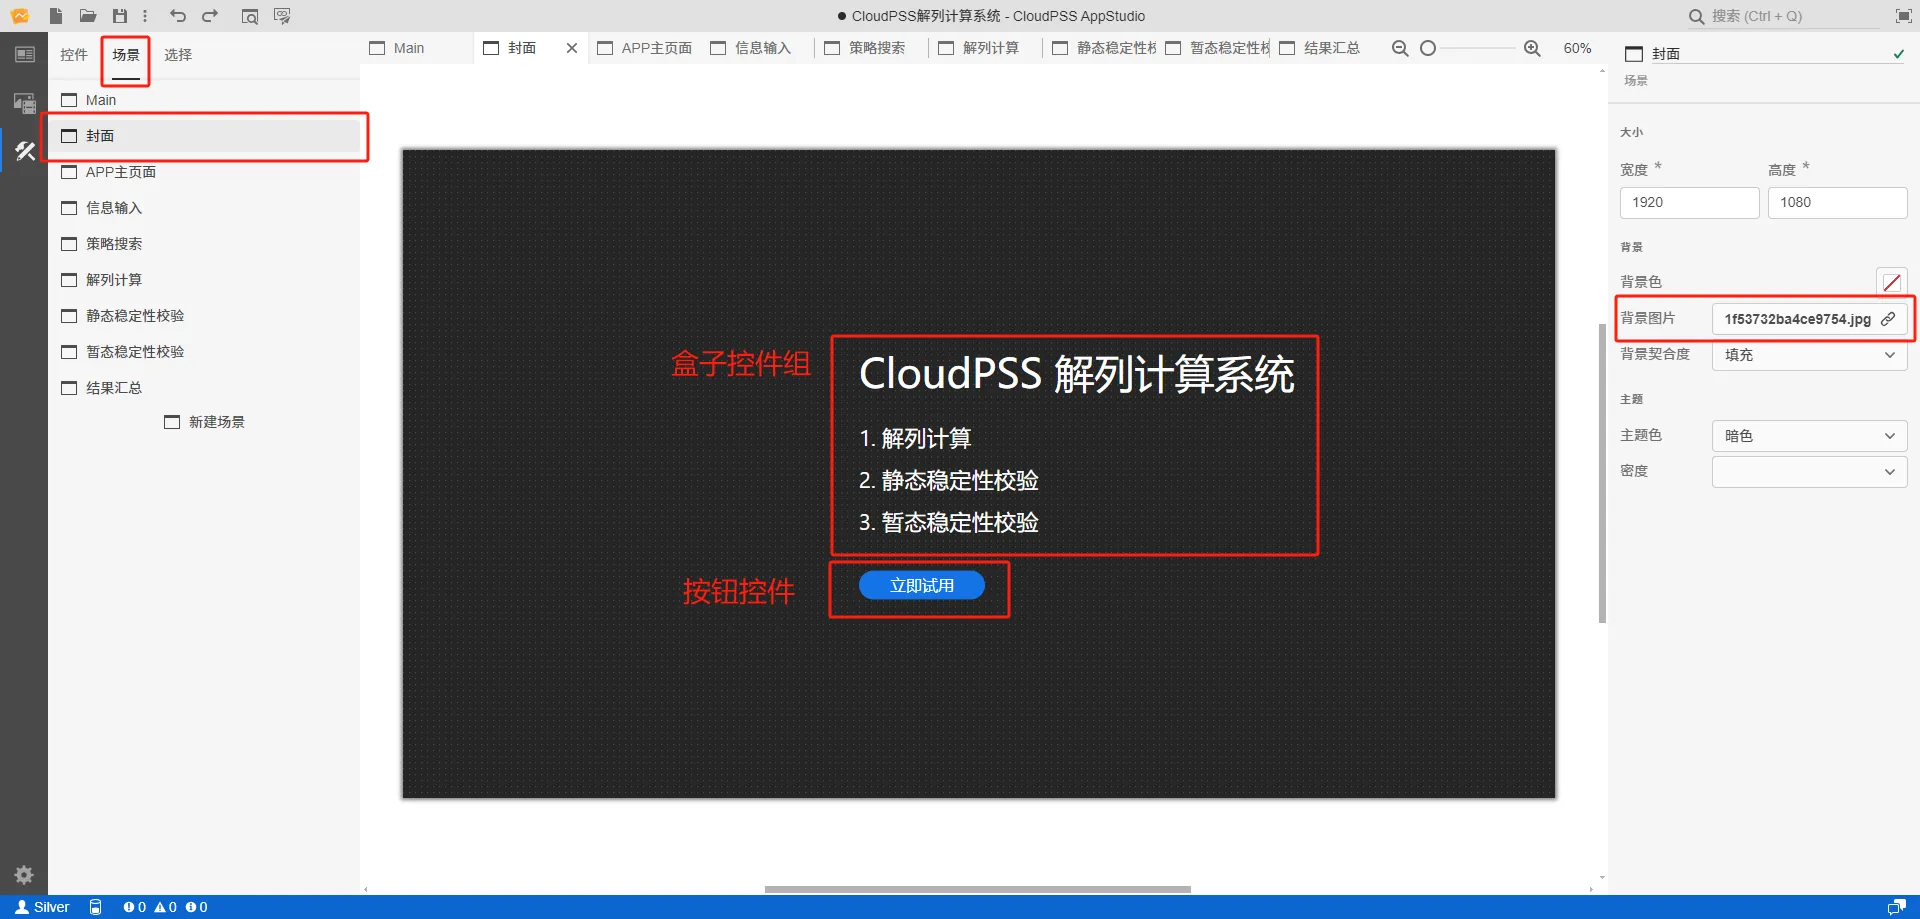Open the more options vertical dots menu

145,16
